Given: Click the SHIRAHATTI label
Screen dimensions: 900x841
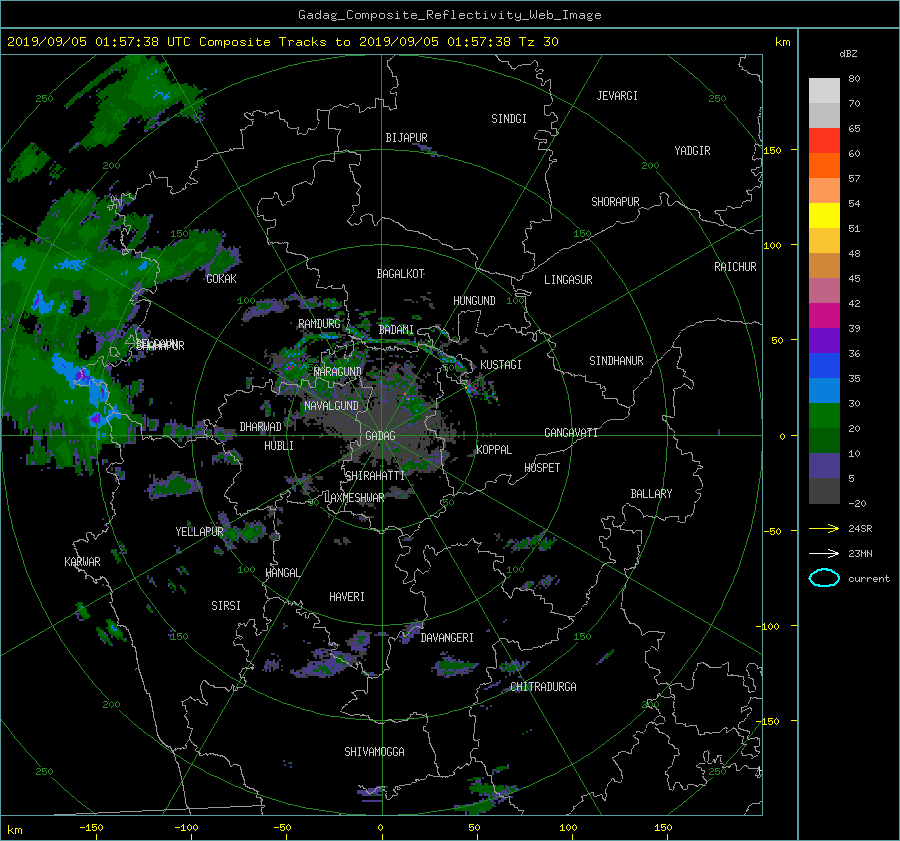Looking at the screenshot, I should [375, 476].
